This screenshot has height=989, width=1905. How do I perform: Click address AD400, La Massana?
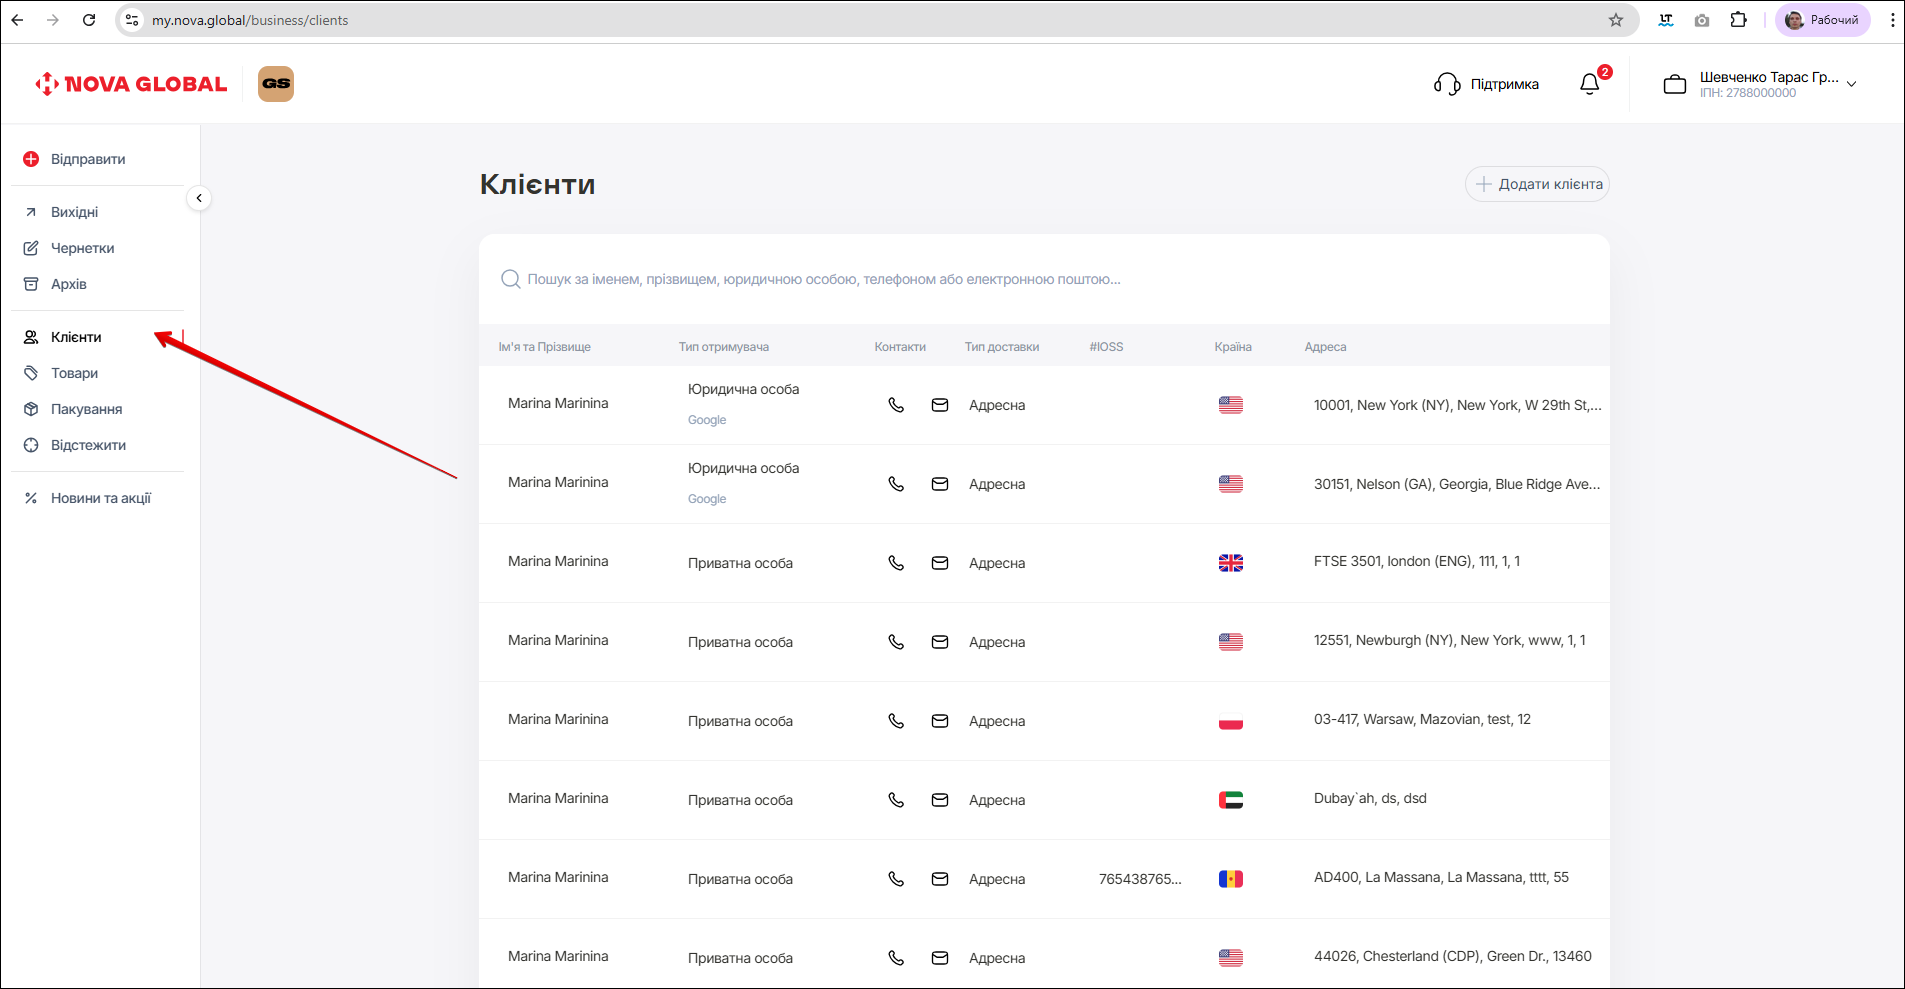pos(1441,877)
